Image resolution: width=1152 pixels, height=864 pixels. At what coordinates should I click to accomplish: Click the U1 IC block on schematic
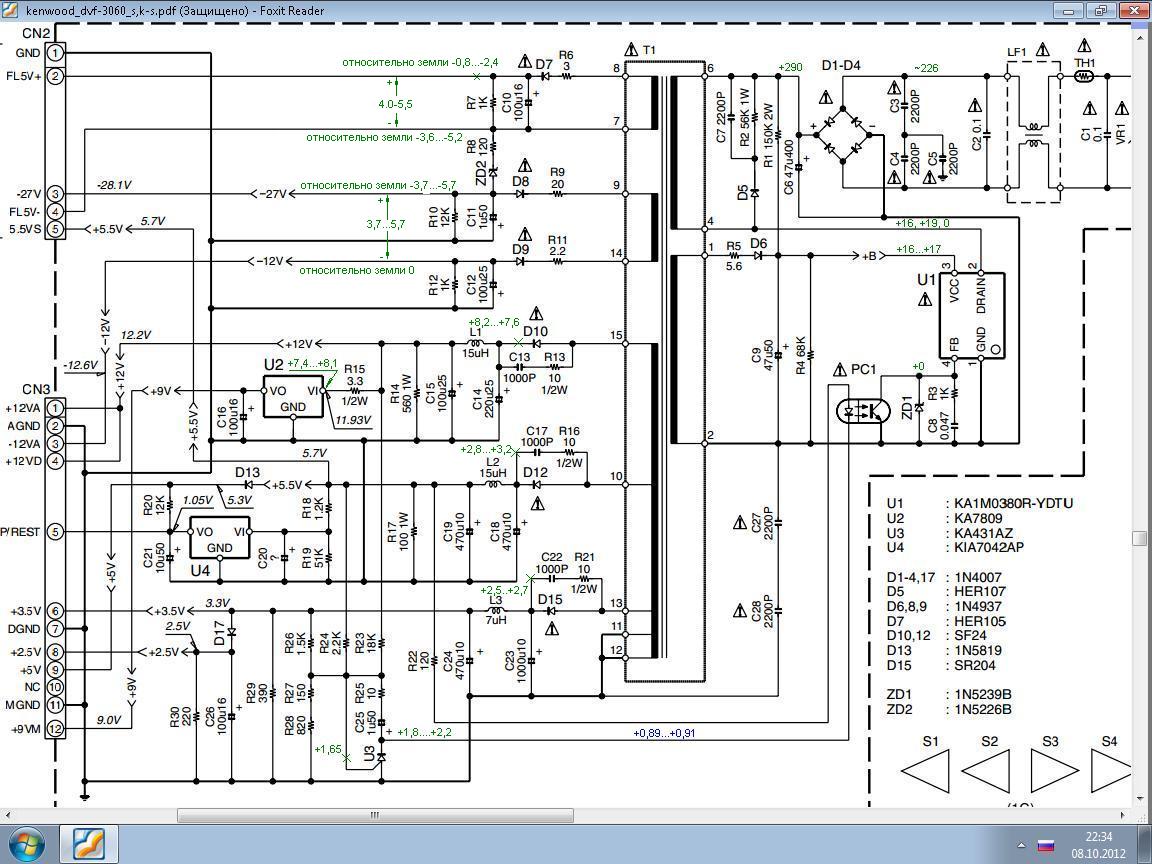tap(970, 315)
